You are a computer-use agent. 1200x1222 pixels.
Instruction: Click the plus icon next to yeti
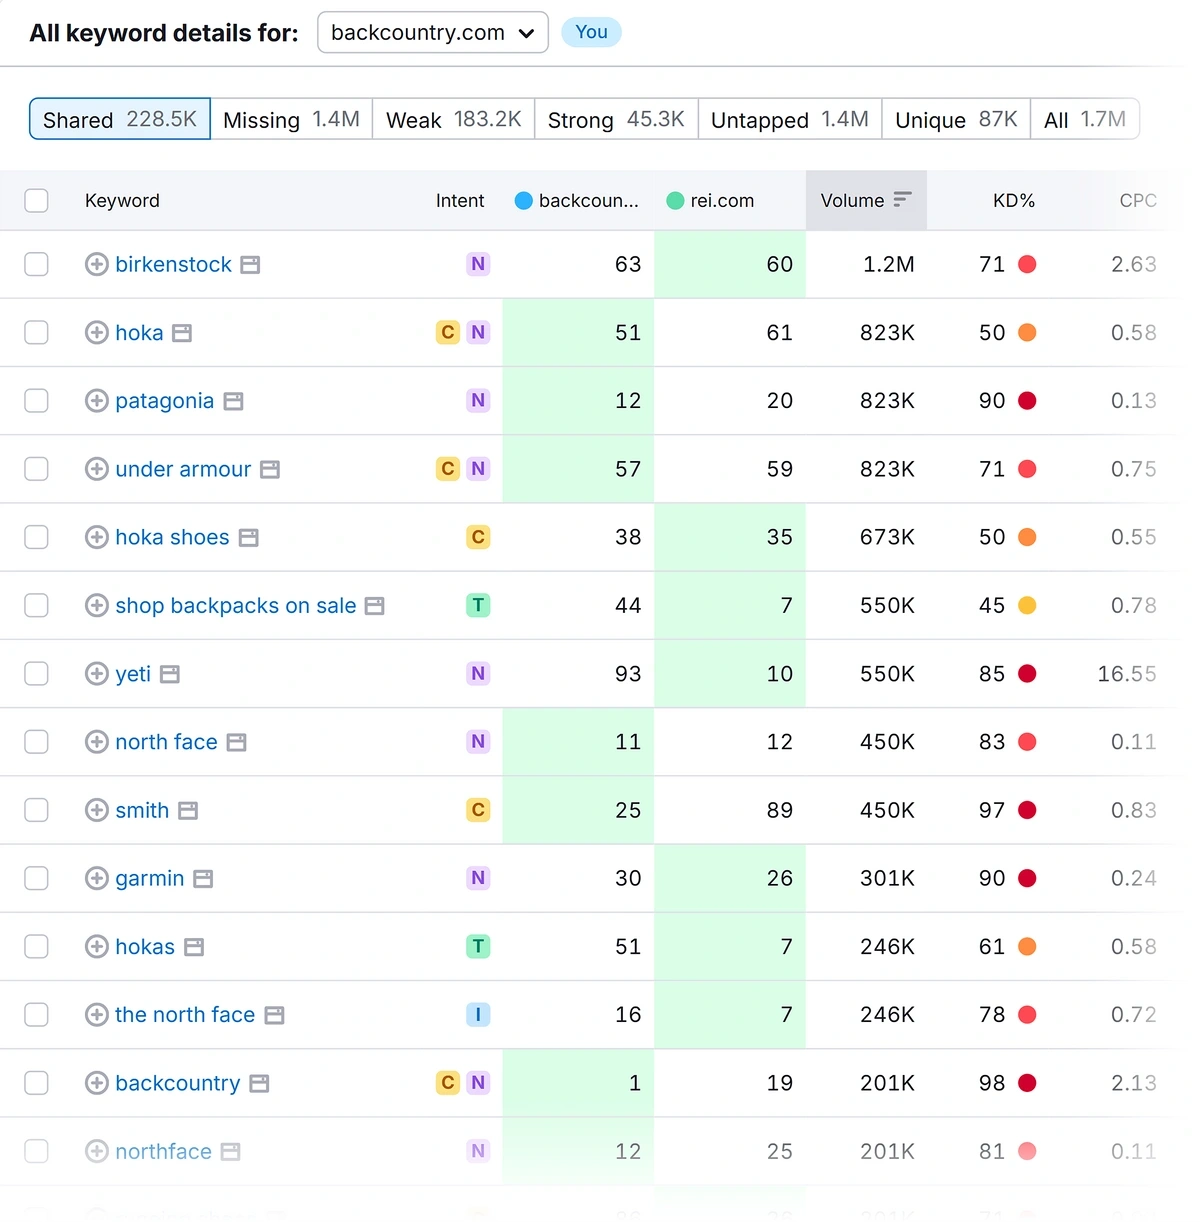coord(97,674)
